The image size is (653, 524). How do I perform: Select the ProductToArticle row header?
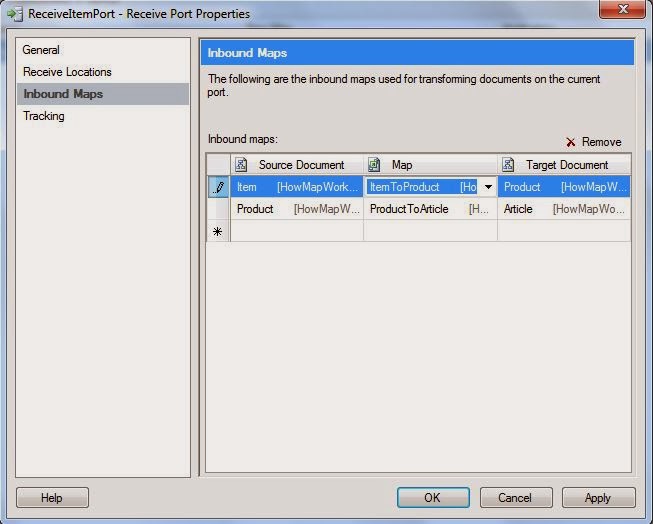point(218,209)
